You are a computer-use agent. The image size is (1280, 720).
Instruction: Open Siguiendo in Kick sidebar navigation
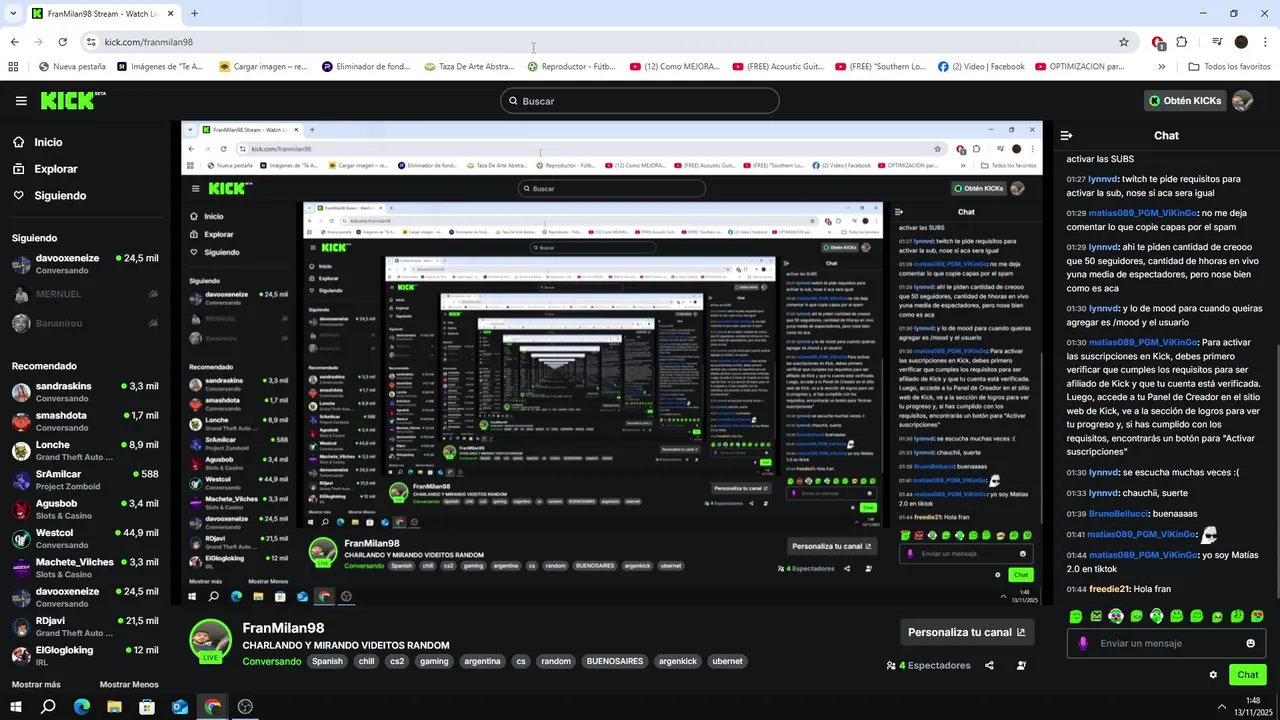[x=50, y=196]
